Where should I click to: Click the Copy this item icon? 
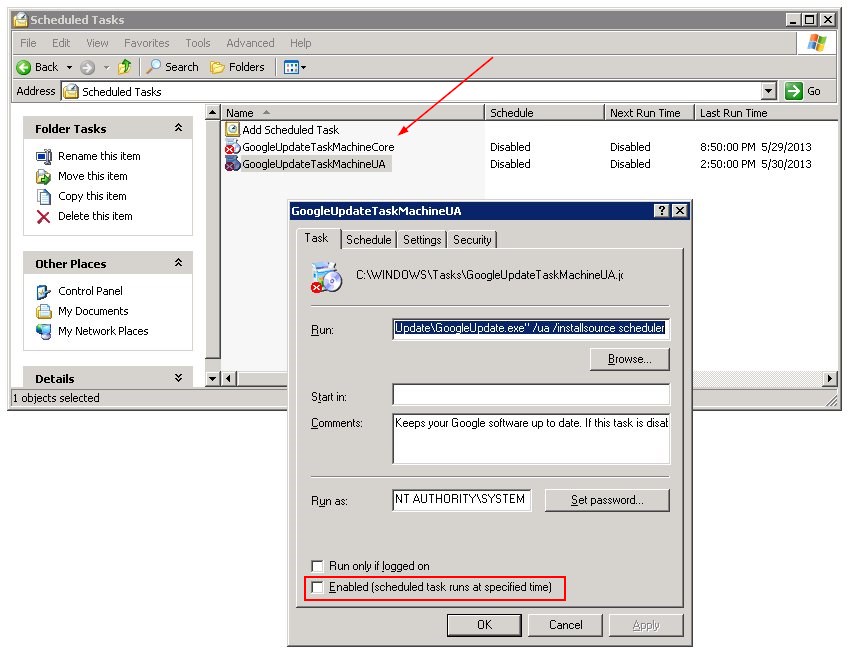pyautogui.click(x=43, y=196)
